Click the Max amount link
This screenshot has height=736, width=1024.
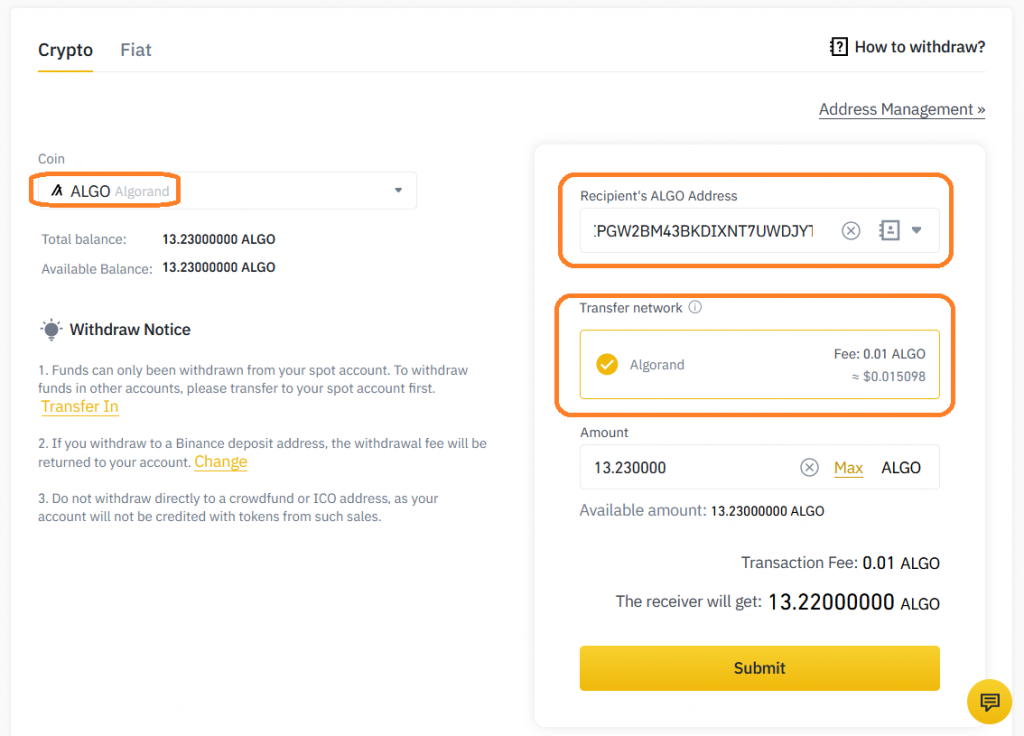(x=848, y=468)
